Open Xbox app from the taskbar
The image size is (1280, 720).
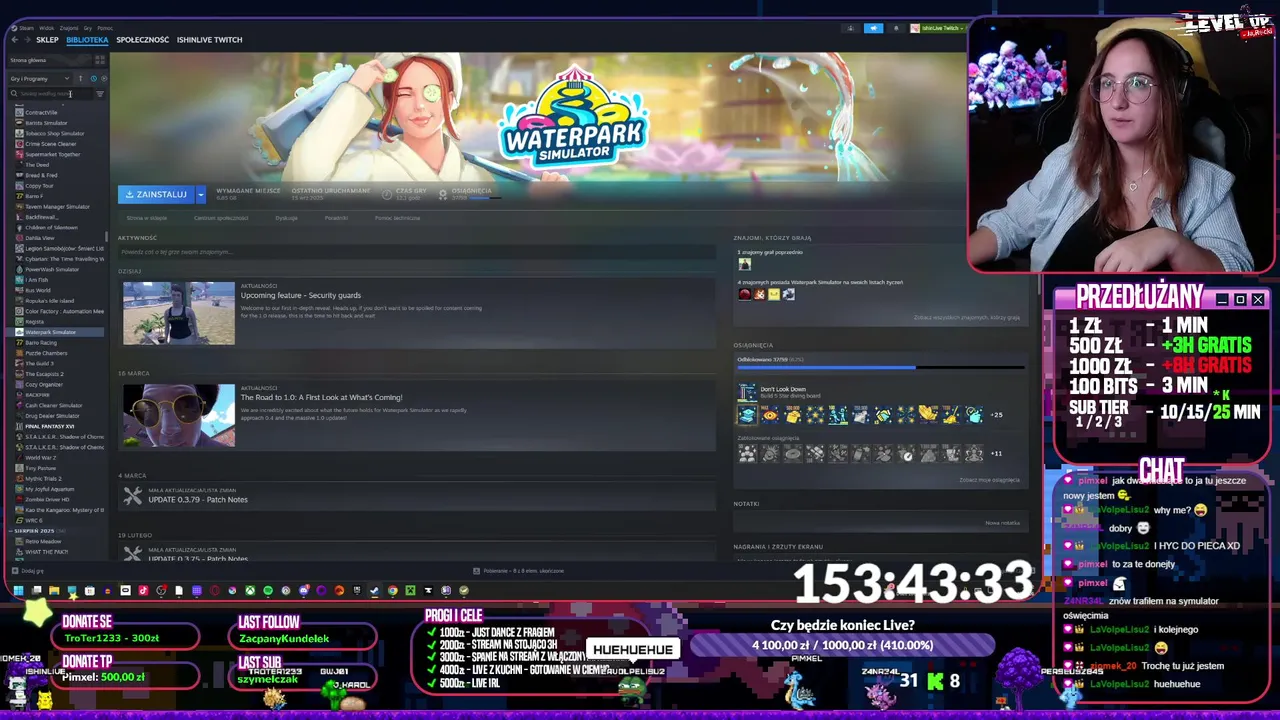(x=250, y=591)
